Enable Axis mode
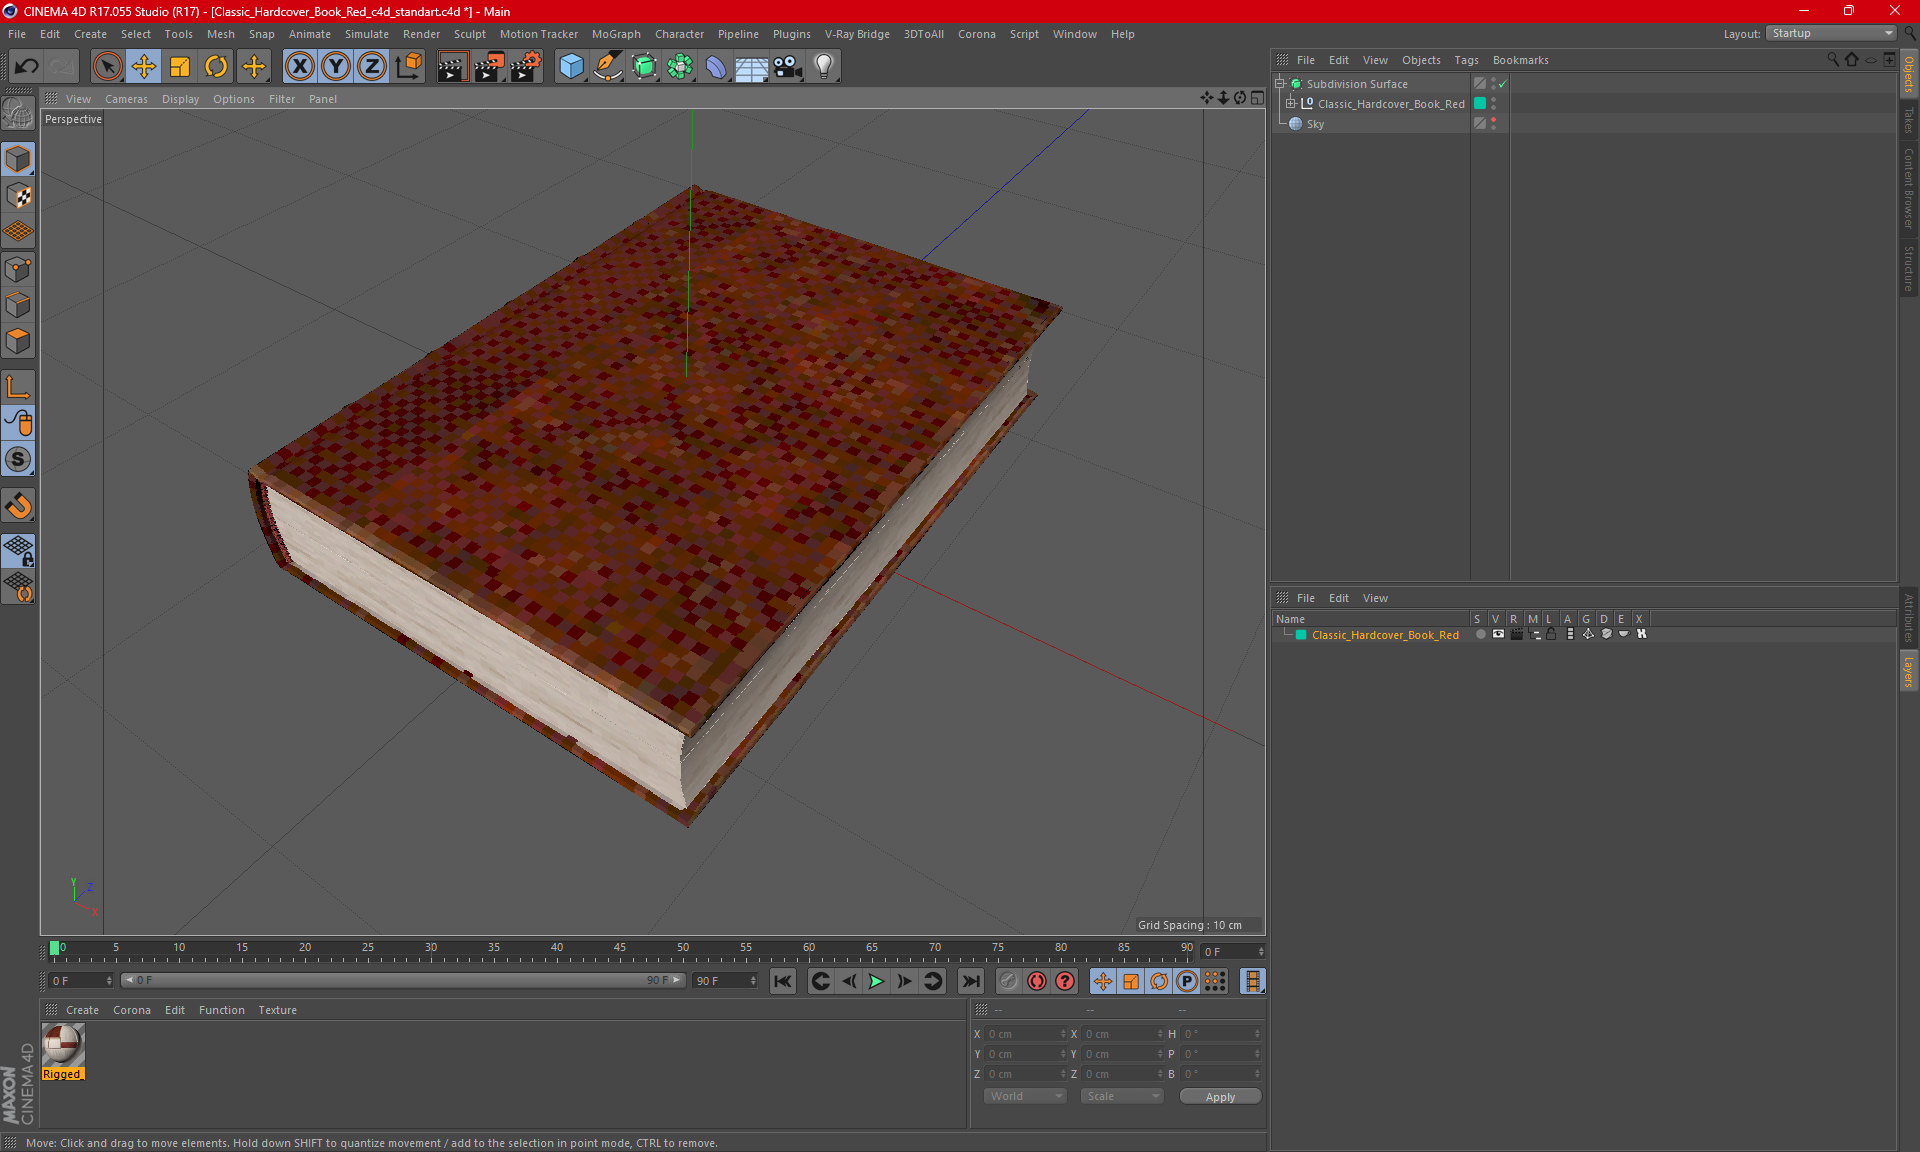 18,387
